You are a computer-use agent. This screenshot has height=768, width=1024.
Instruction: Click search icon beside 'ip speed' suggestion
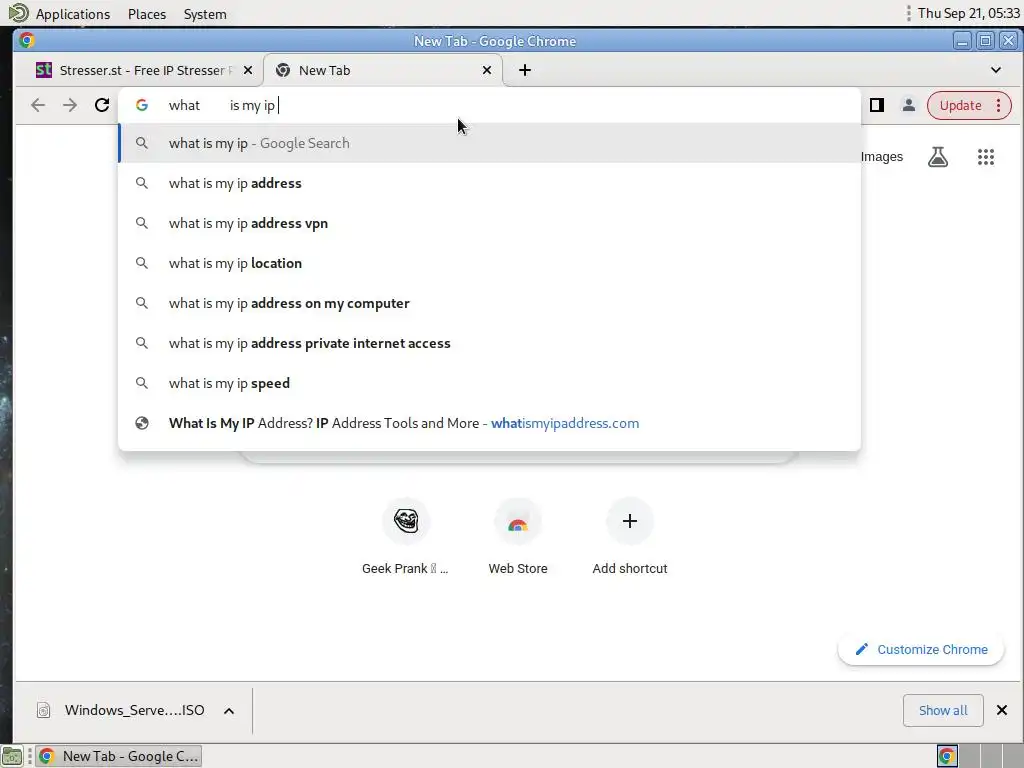click(142, 383)
